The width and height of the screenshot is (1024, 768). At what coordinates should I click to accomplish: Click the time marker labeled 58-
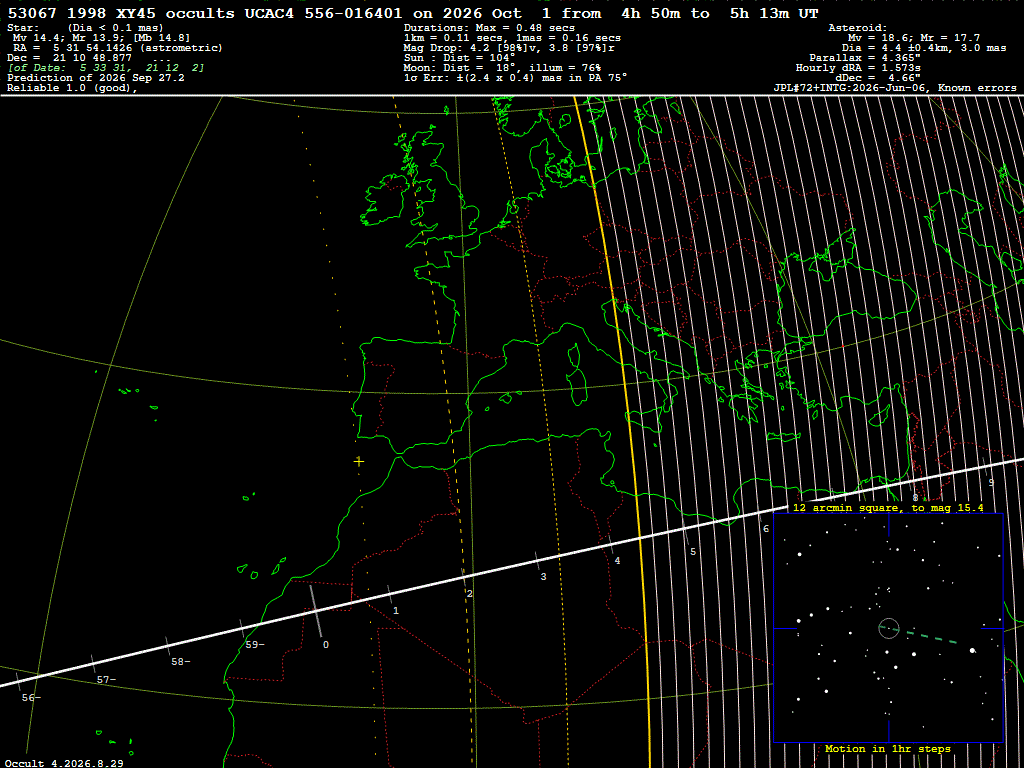click(x=180, y=662)
